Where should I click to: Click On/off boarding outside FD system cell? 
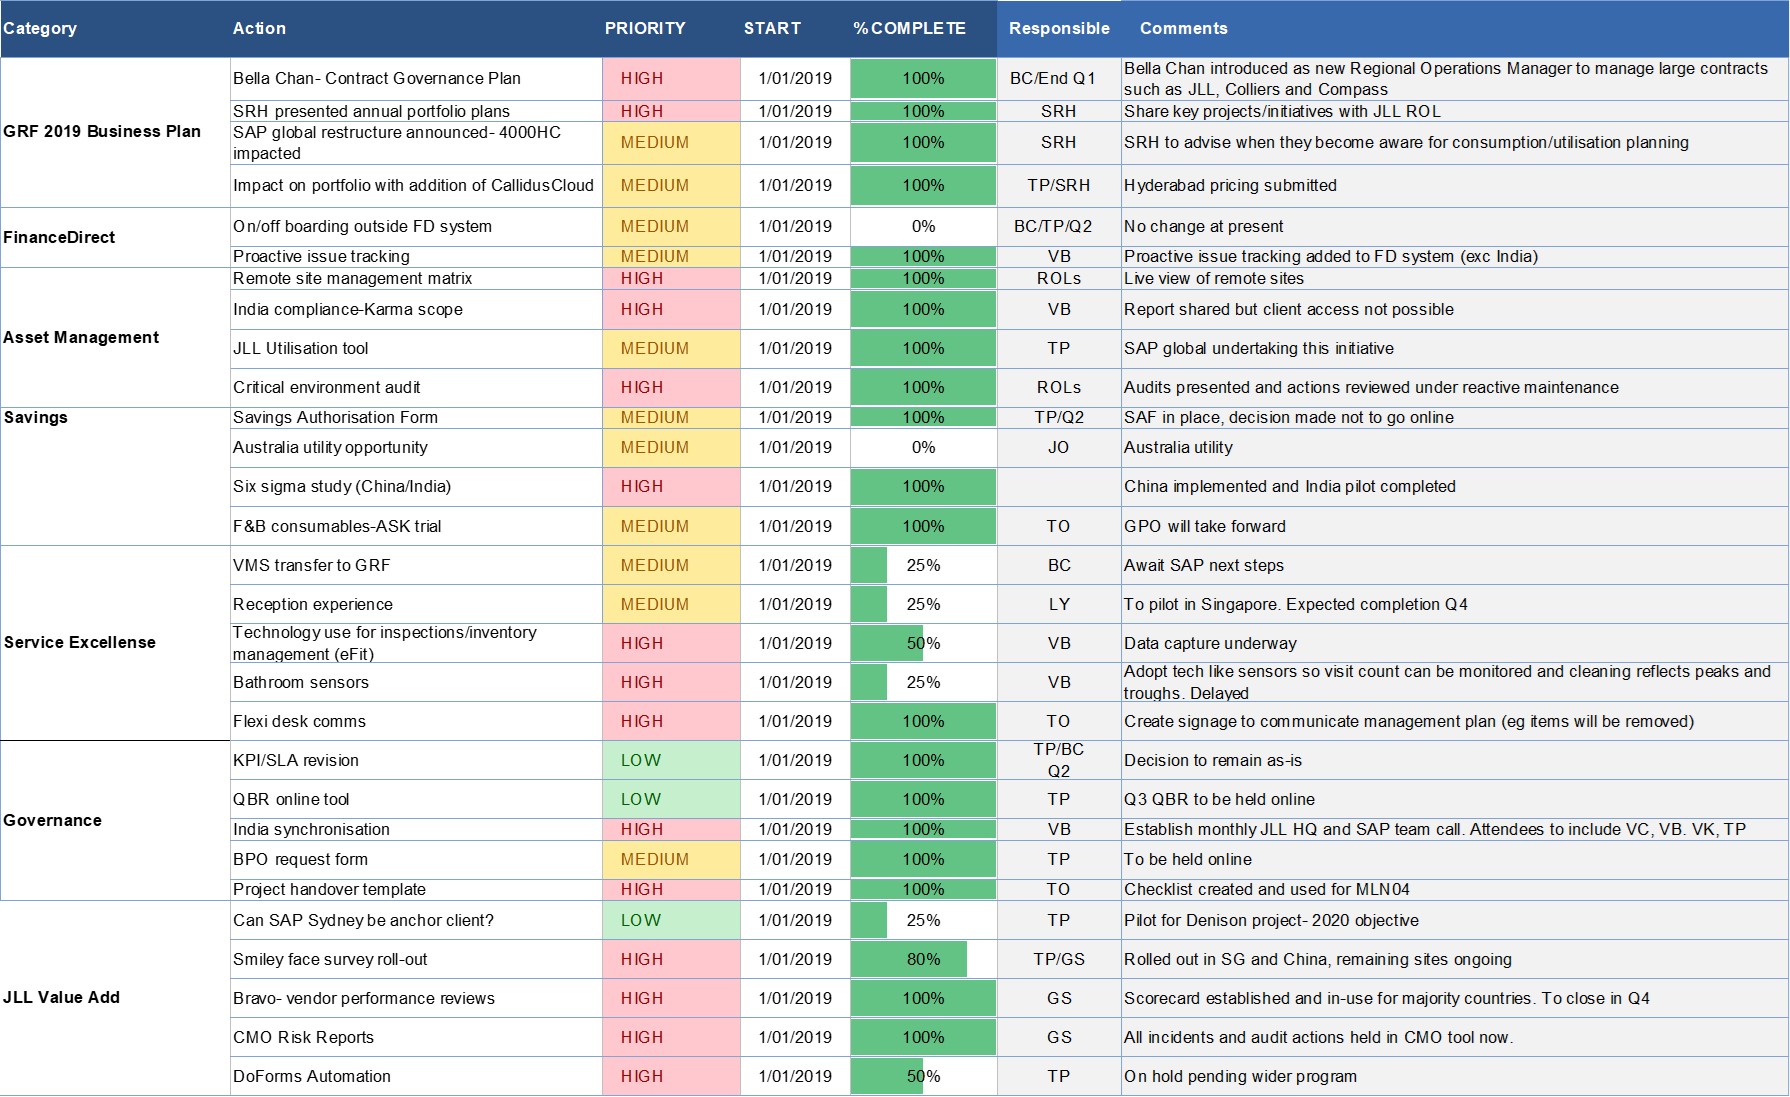point(416,227)
